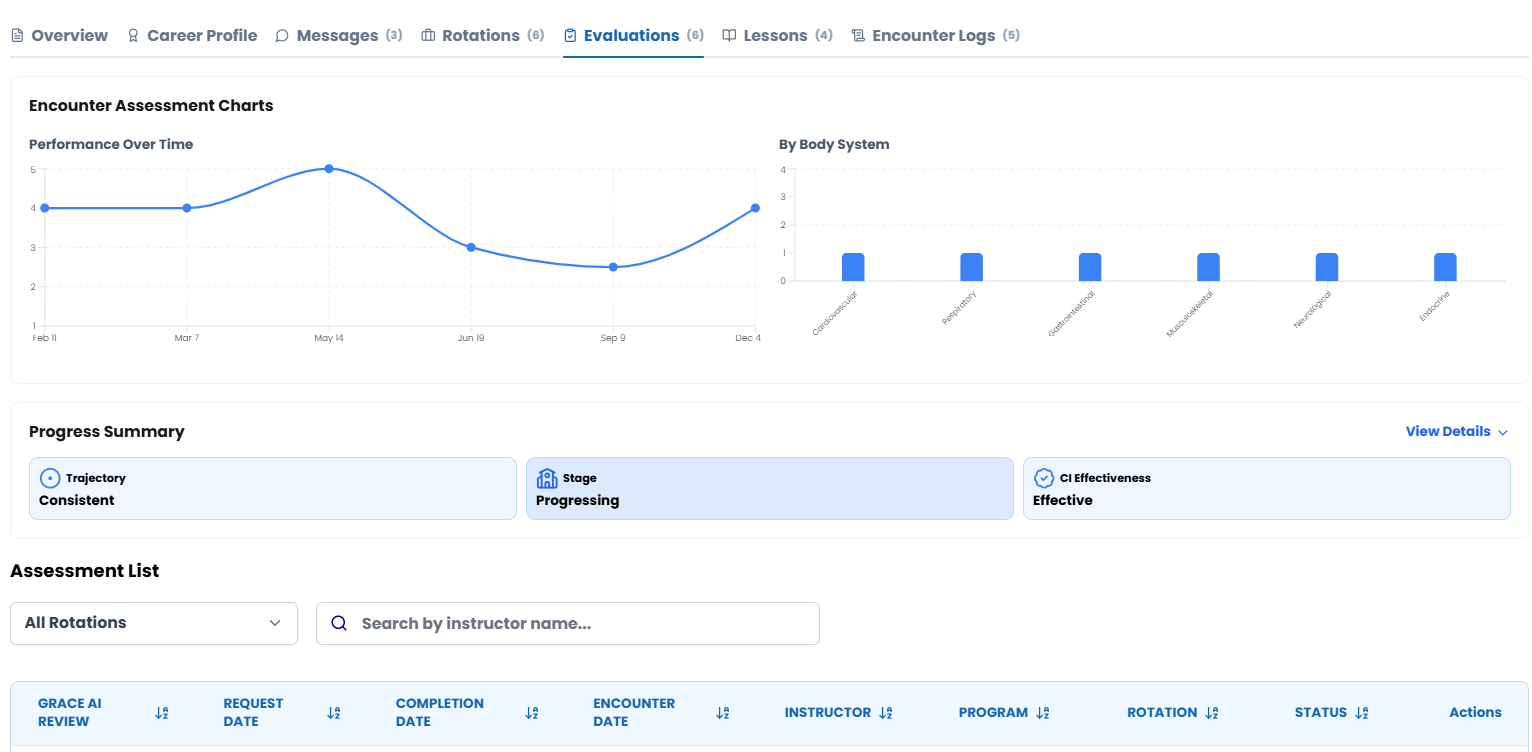1532x752 pixels.
Task: Click the Encounter Logs scroll icon
Action: (x=858, y=36)
